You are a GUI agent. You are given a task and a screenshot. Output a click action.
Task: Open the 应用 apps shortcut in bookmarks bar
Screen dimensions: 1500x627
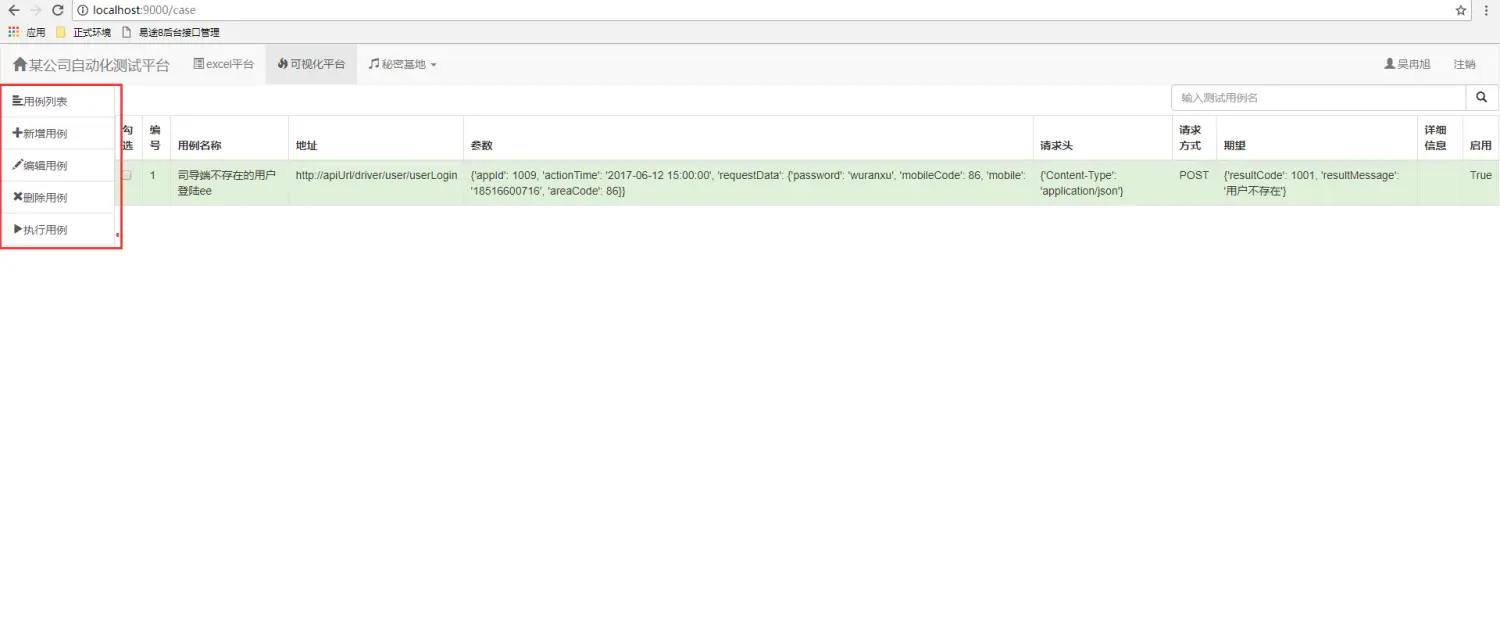(27, 32)
